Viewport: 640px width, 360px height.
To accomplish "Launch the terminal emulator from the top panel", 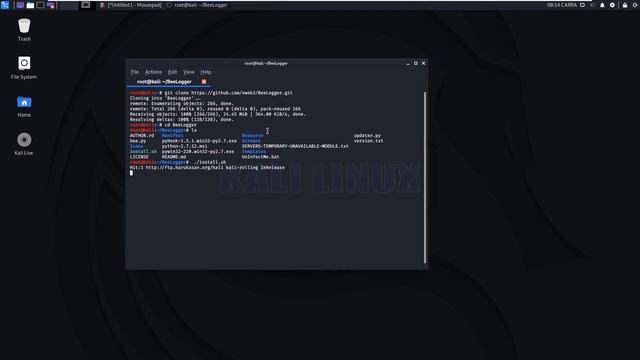I will 40,5.
